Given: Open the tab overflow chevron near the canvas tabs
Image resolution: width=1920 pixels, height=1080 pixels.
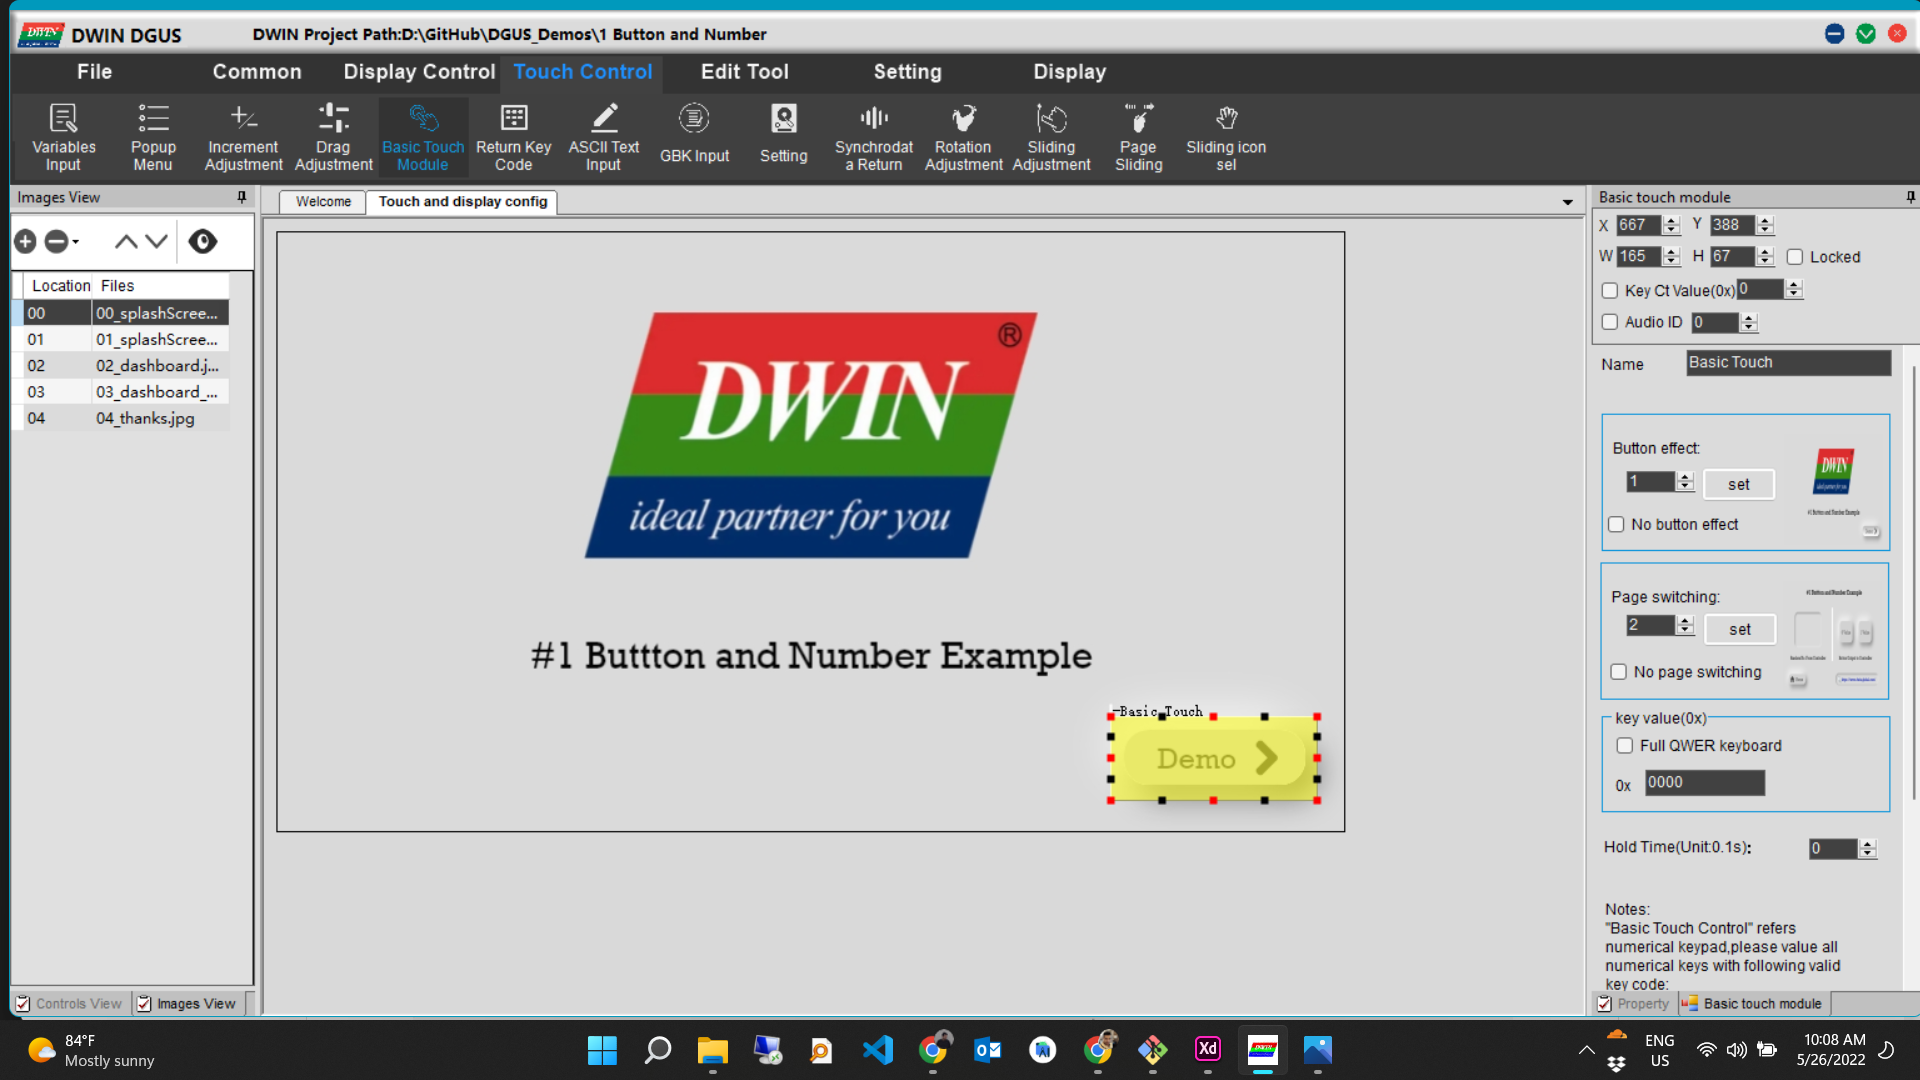Looking at the screenshot, I should 1566,202.
